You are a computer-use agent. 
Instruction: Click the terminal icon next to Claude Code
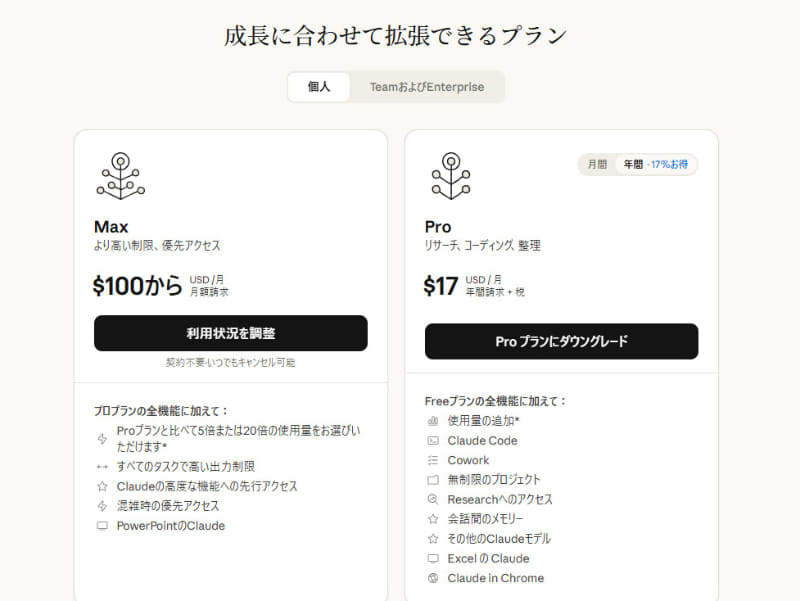point(432,441)
